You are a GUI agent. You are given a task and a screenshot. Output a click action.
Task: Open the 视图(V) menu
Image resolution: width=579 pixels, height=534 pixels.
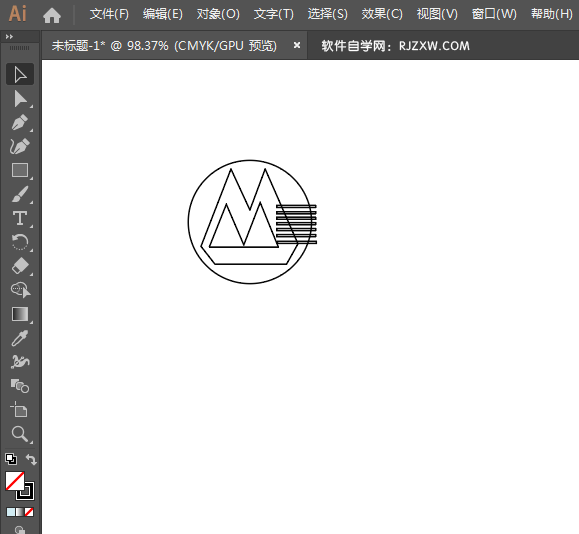pos(437,14)
